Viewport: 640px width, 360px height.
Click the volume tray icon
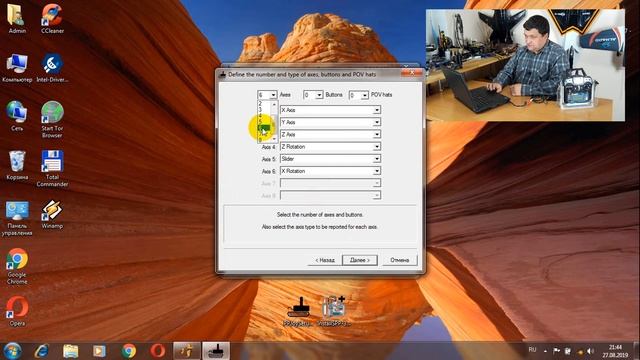pos(590,351)
